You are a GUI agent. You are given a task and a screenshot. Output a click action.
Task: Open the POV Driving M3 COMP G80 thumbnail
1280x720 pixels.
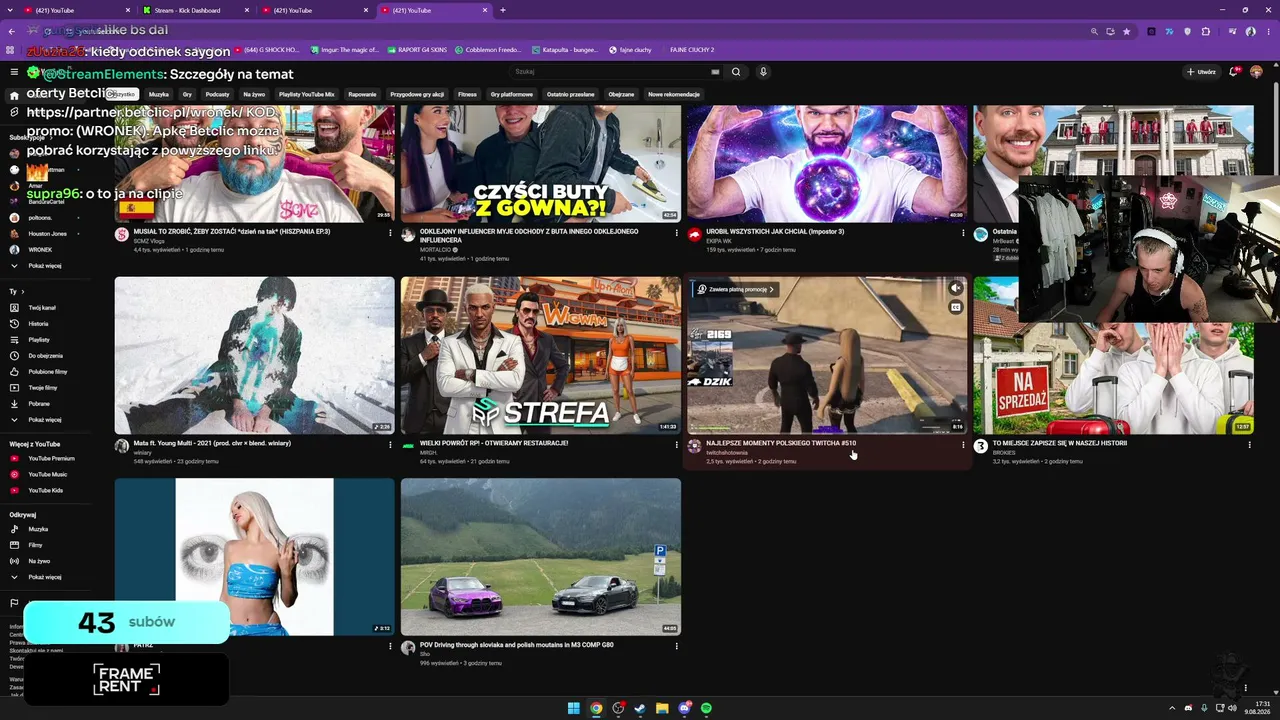[x=540, y=556]
